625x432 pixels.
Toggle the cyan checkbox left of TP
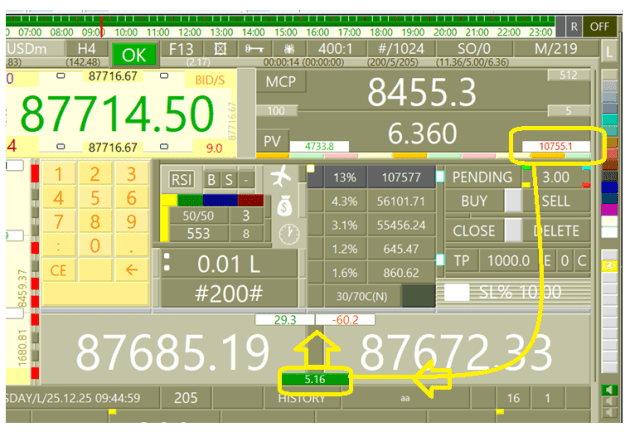[440, 260]
